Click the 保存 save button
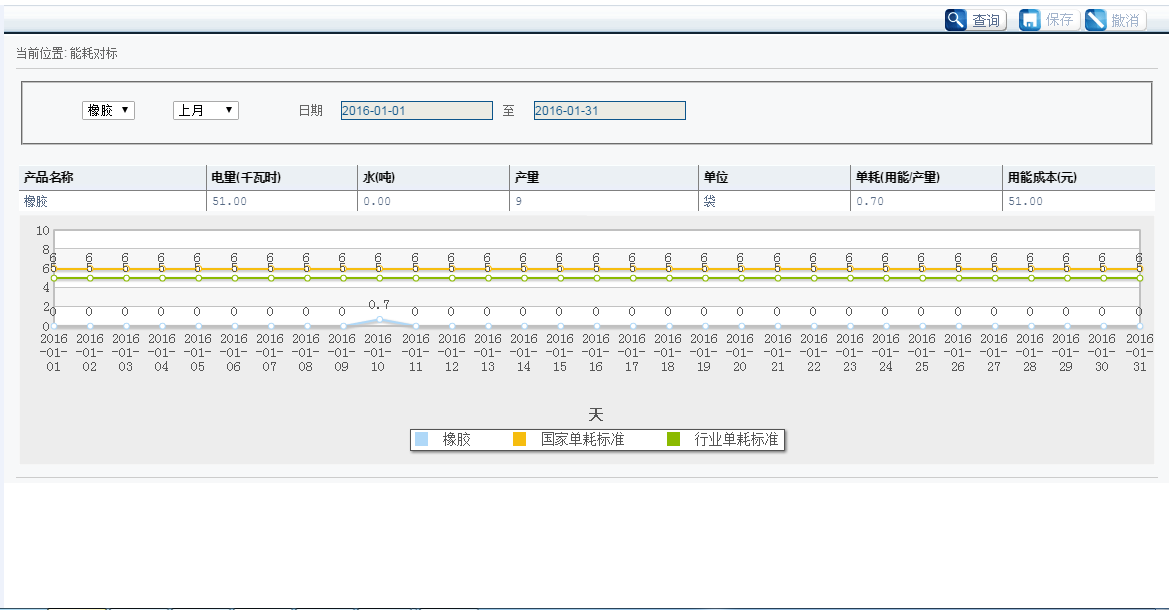The height and width of the screenshot is (612, 1169). tap(1048, 20)
